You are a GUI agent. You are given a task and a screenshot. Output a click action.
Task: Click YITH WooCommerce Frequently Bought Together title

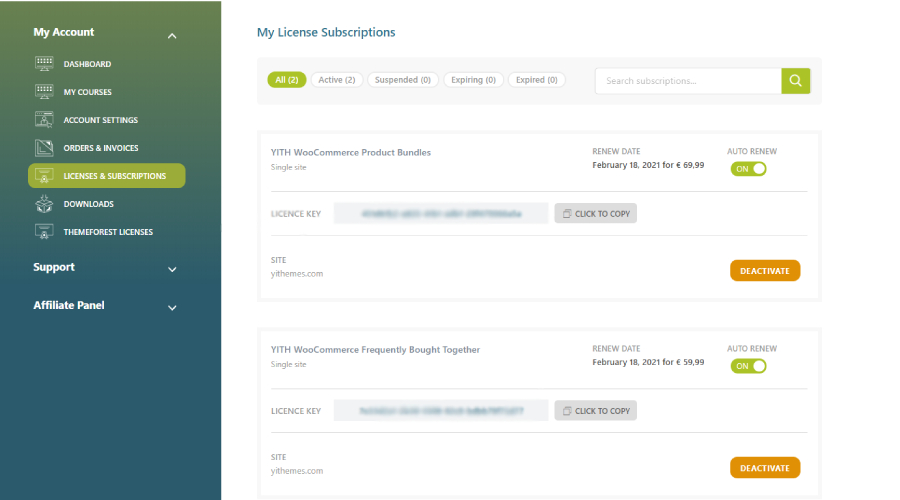375,350
